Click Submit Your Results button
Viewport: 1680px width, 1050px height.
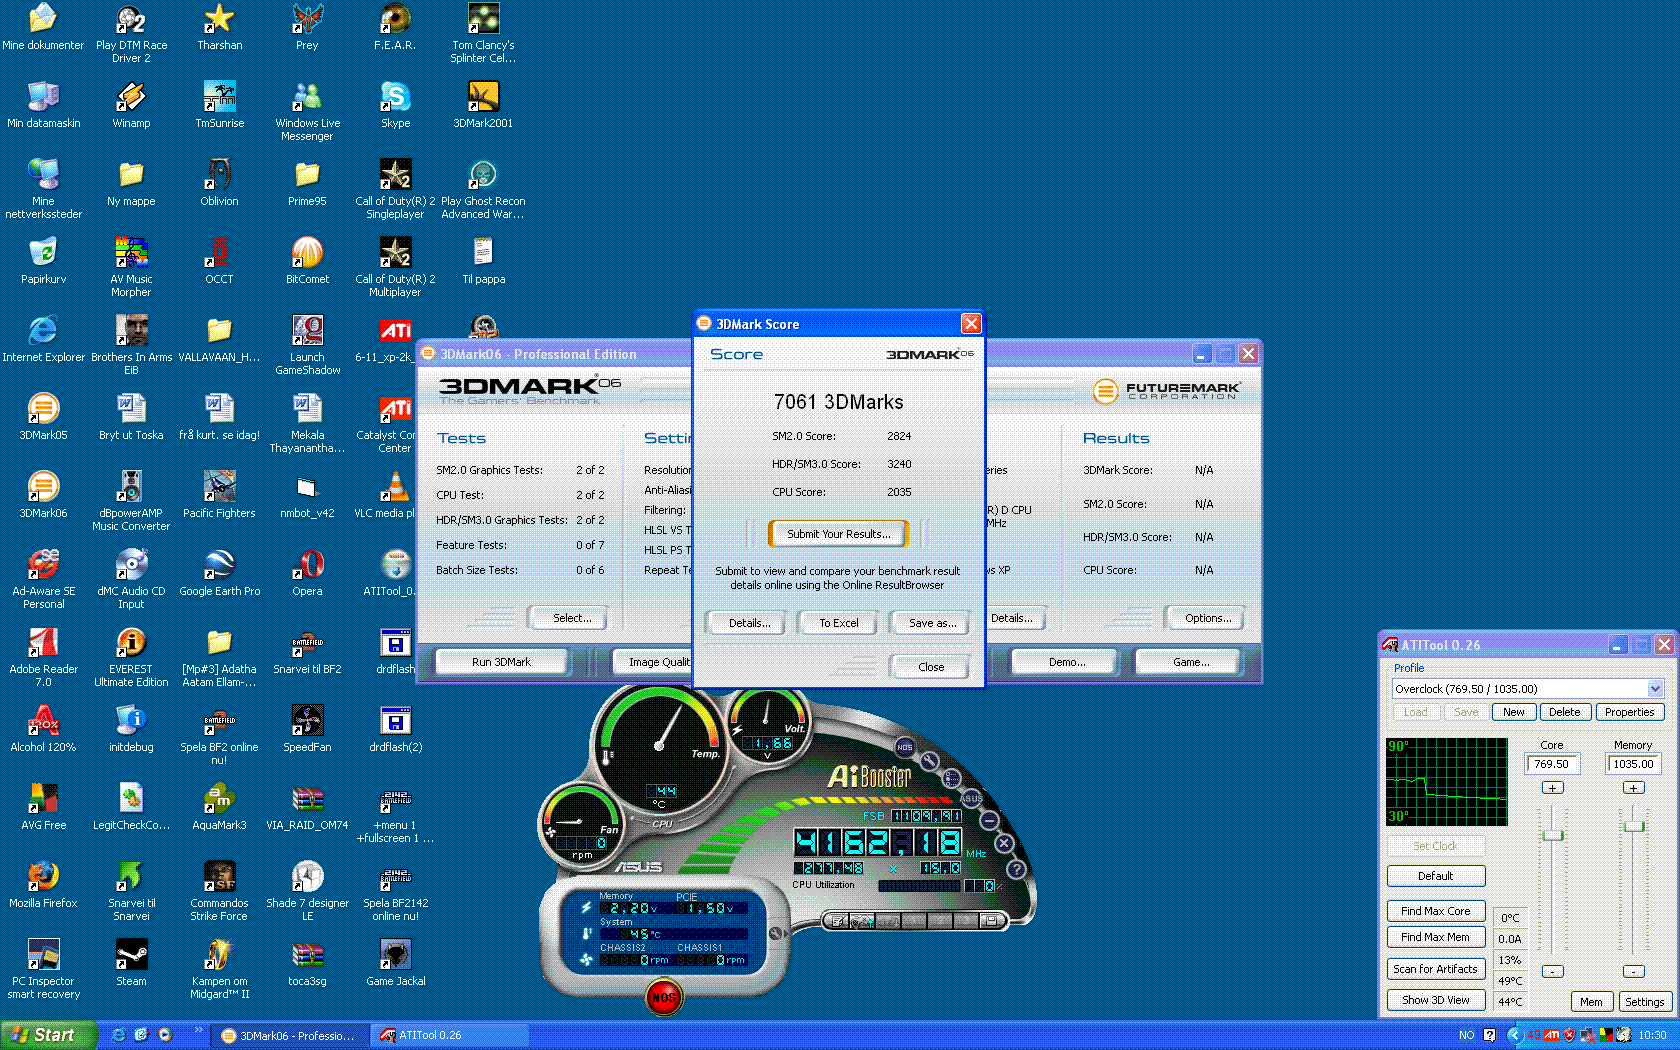[x=838, y=534]
